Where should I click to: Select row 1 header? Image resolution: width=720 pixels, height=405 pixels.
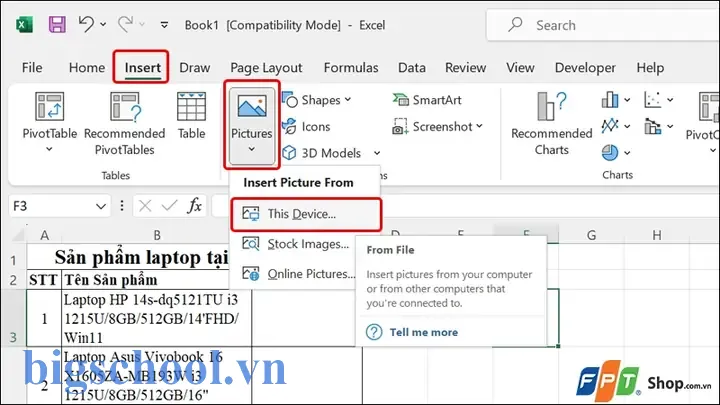tap(13, 260)
